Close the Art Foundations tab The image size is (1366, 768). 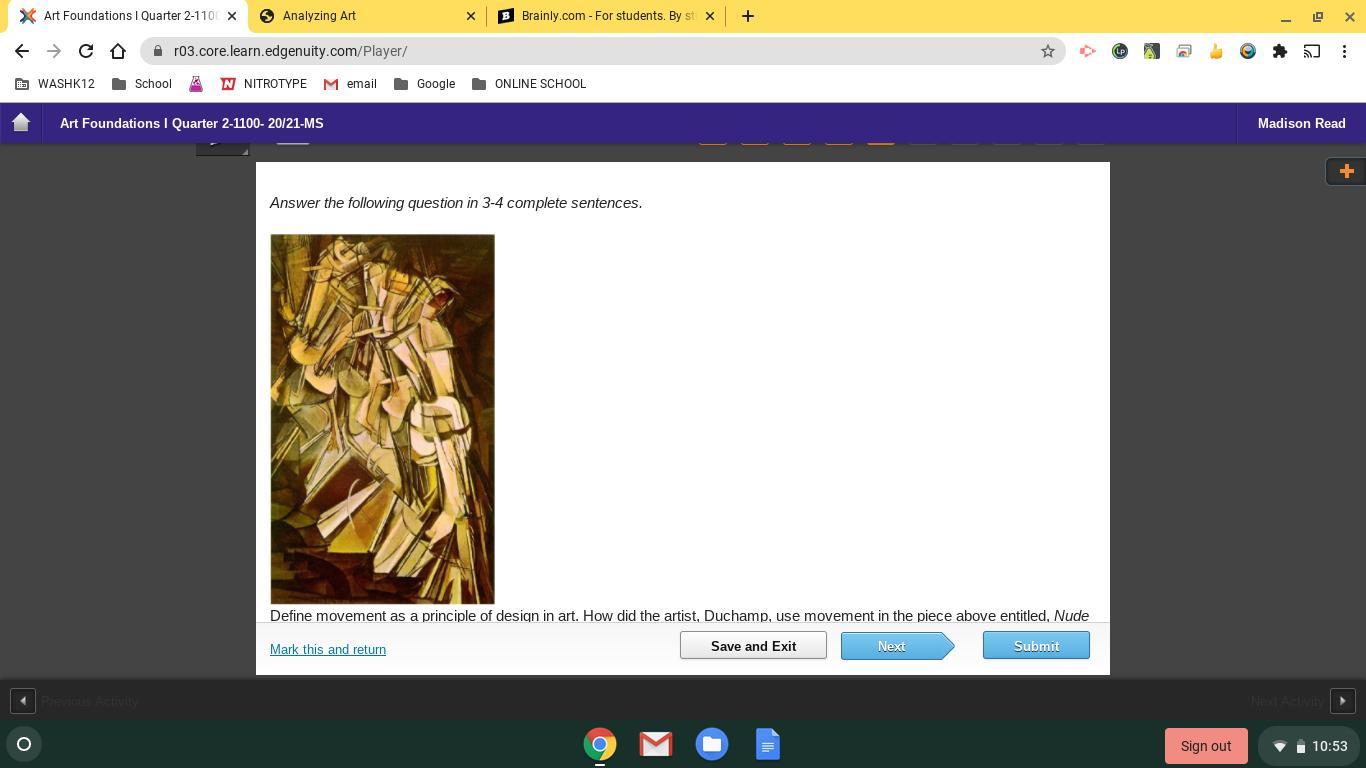click(x=232, y=16)
